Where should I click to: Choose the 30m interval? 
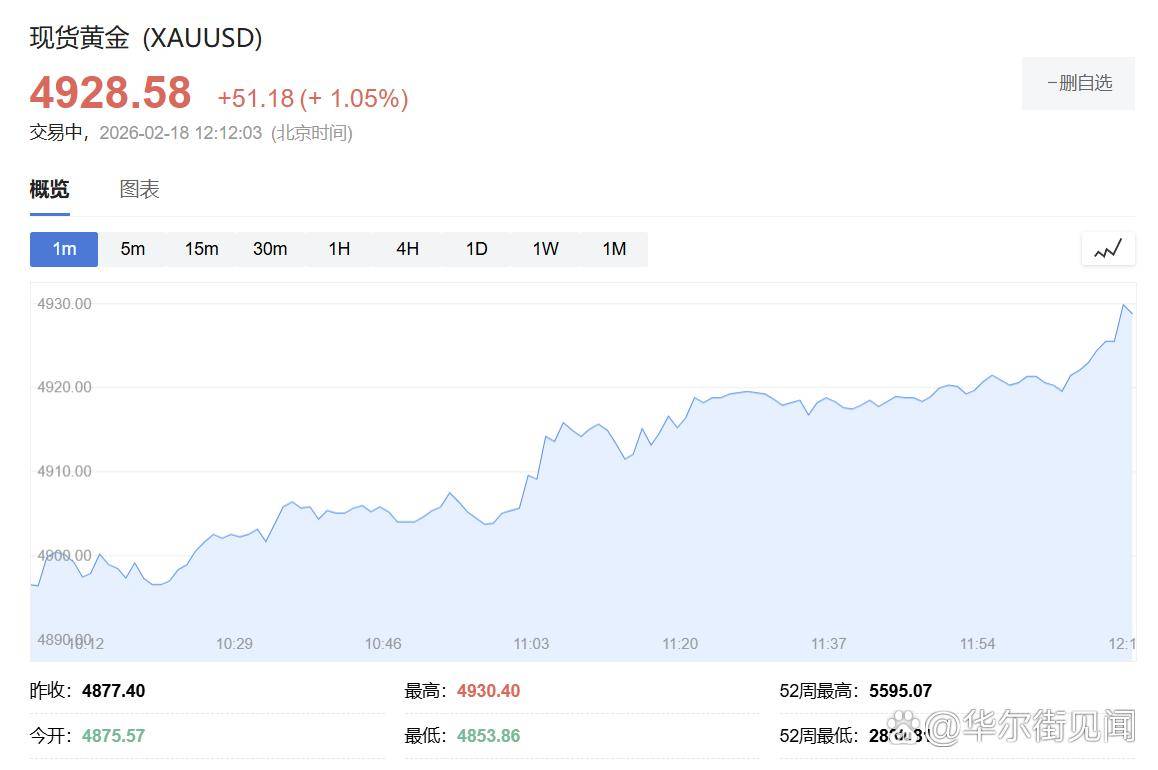270,249
